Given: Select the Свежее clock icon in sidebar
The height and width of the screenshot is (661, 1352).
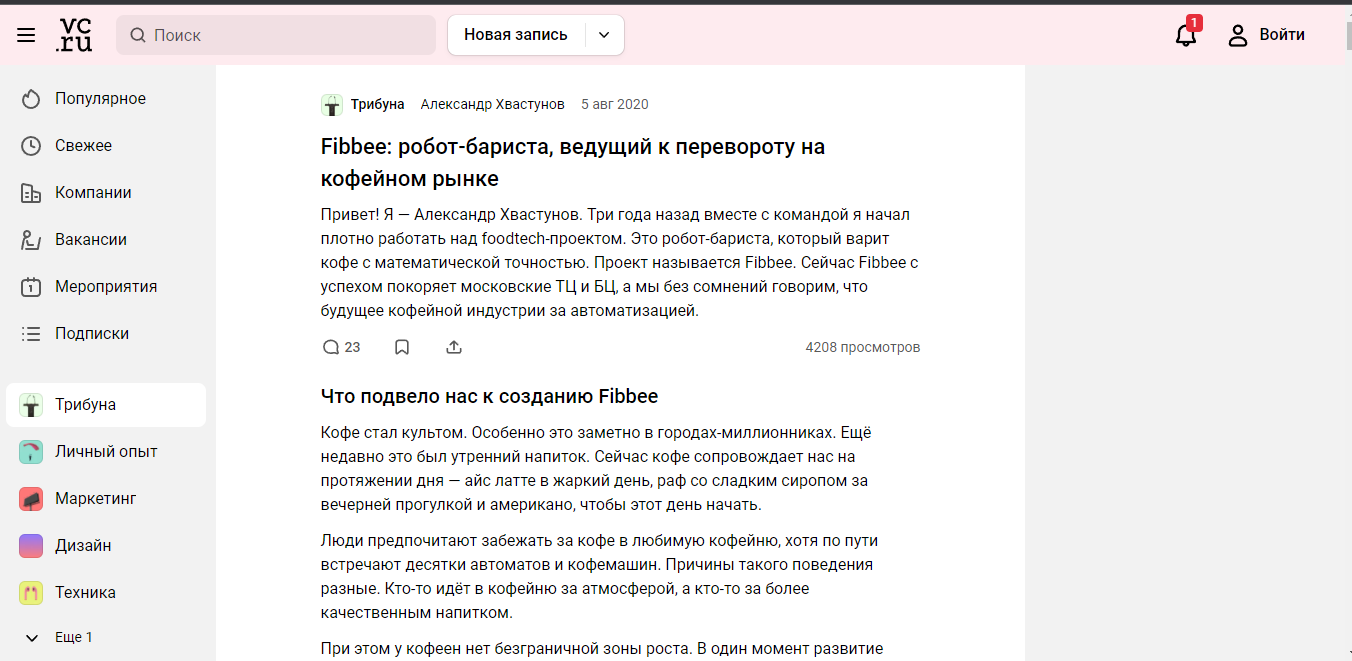Looking at the screenshot, I should click(x=31, y=145).
